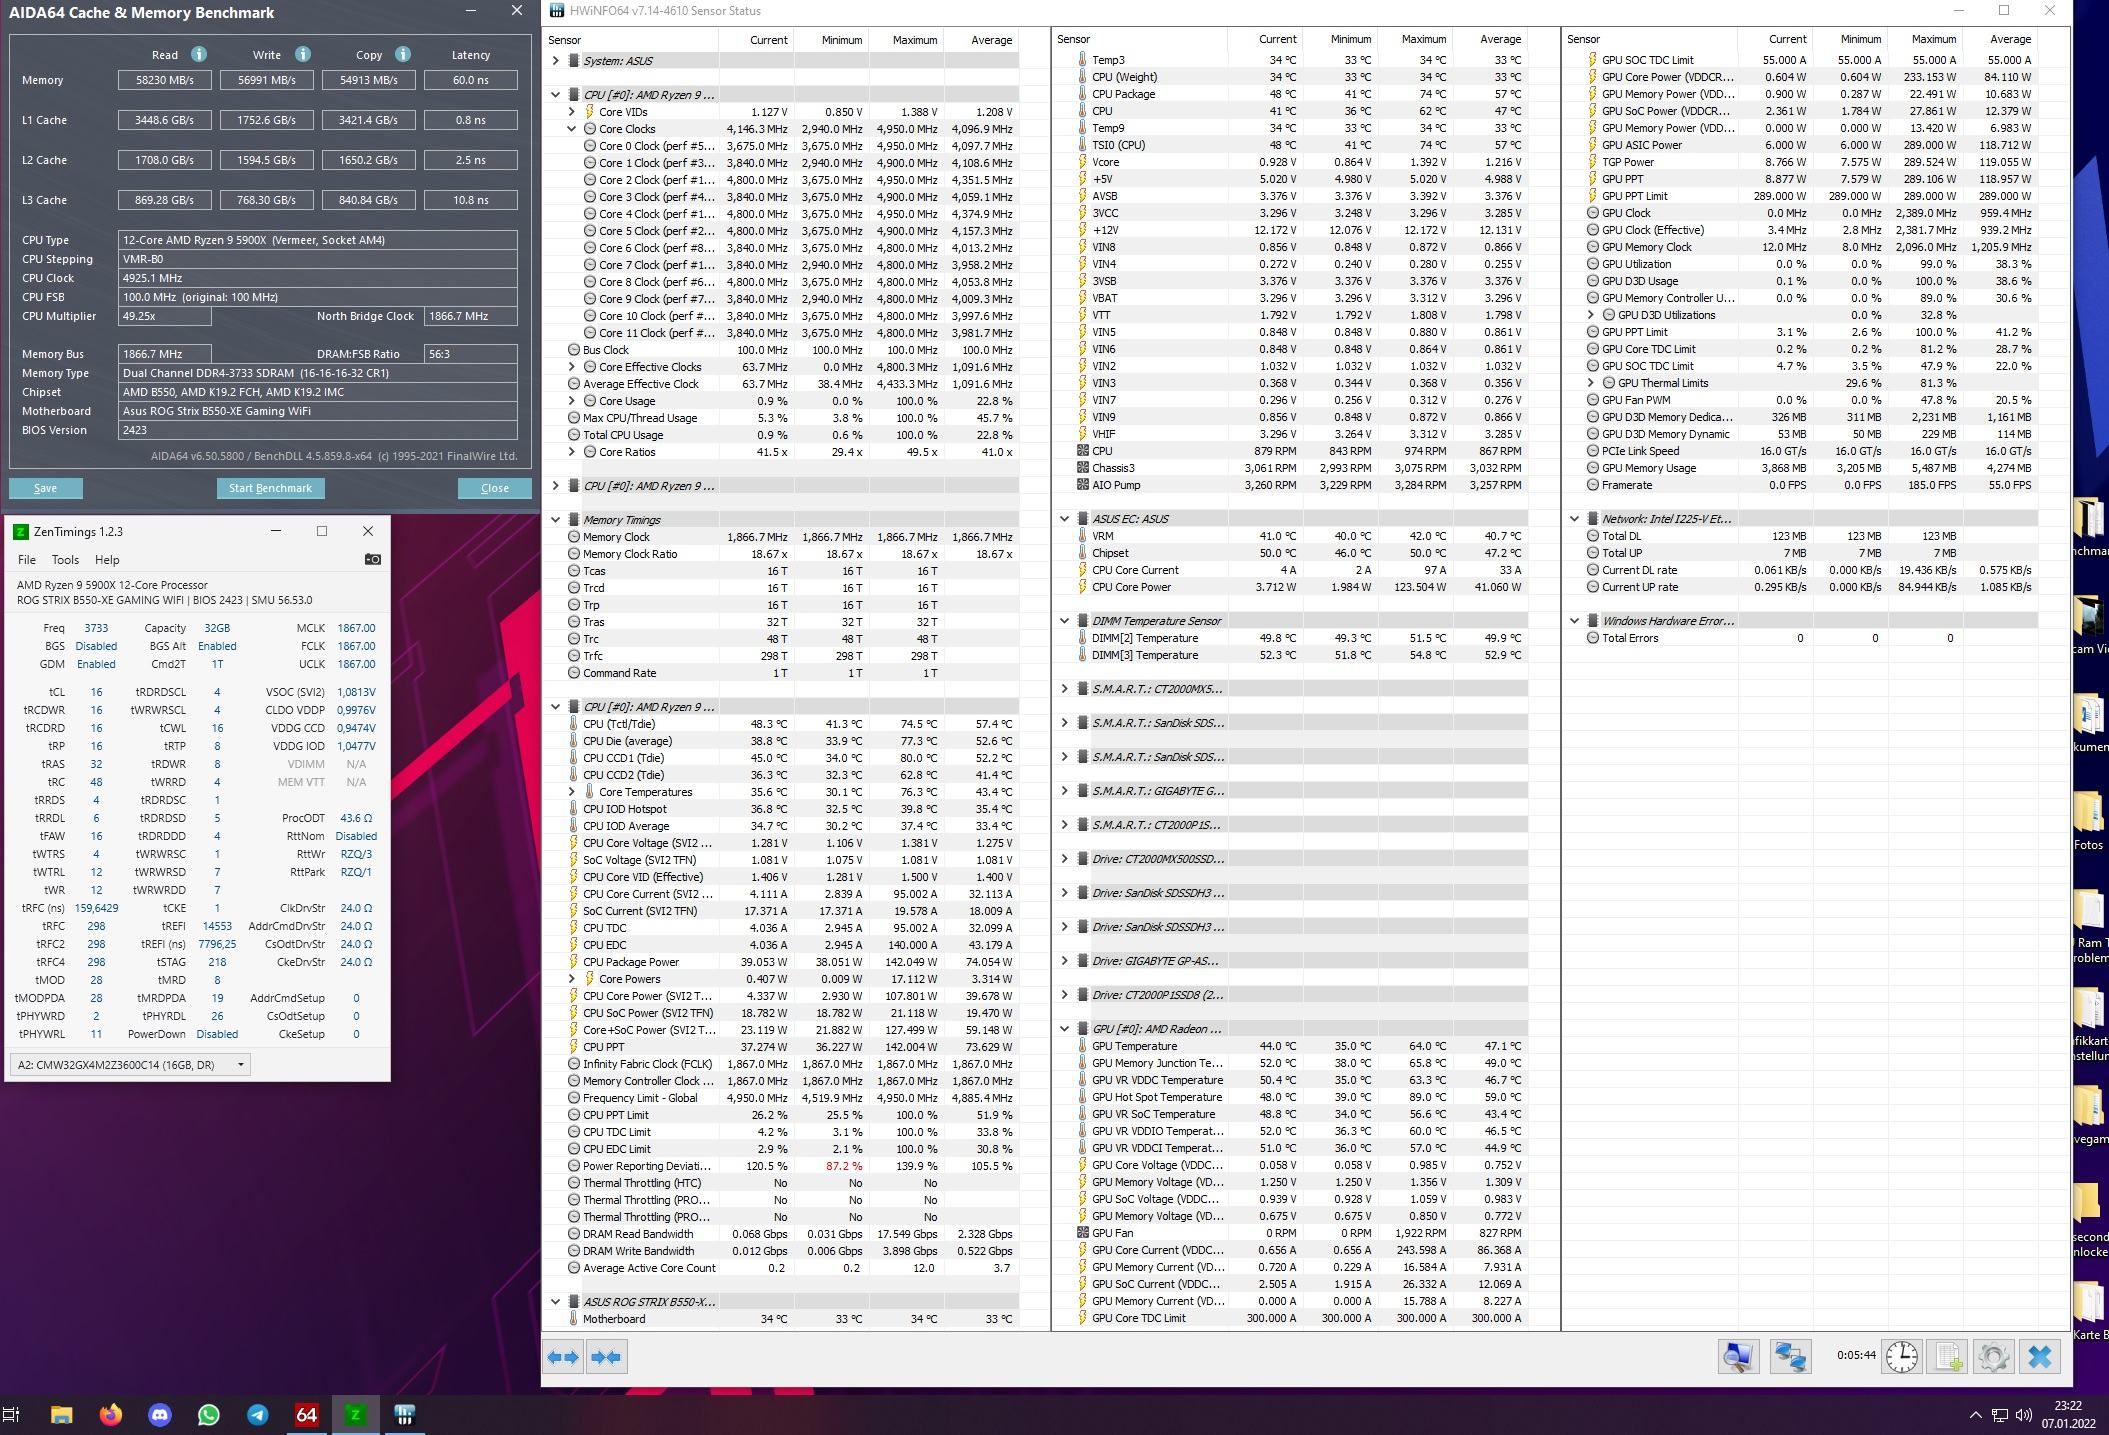Expand GPU D3D Utilizations row
The height and width of the screenshot is (1435, 2109).
coord(1591,315)
